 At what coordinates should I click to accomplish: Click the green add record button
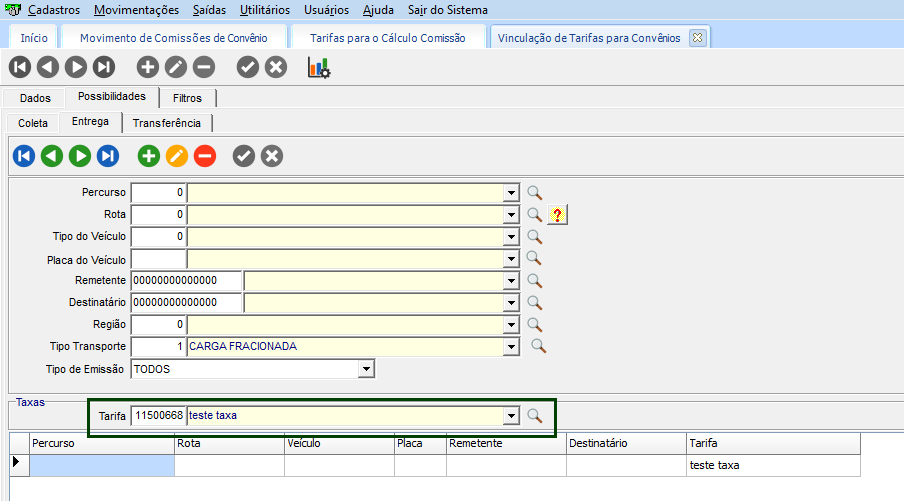148,156
